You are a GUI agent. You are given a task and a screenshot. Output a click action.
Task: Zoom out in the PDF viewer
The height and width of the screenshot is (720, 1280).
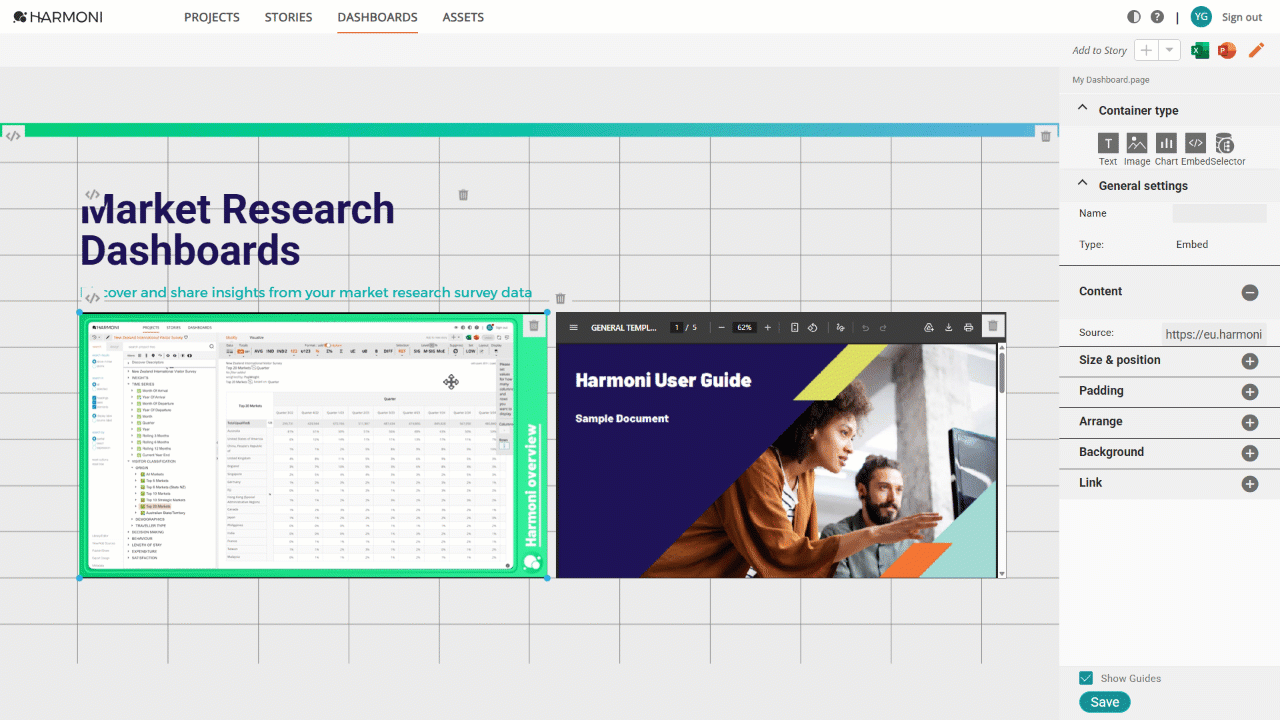[x=721, y=327]
